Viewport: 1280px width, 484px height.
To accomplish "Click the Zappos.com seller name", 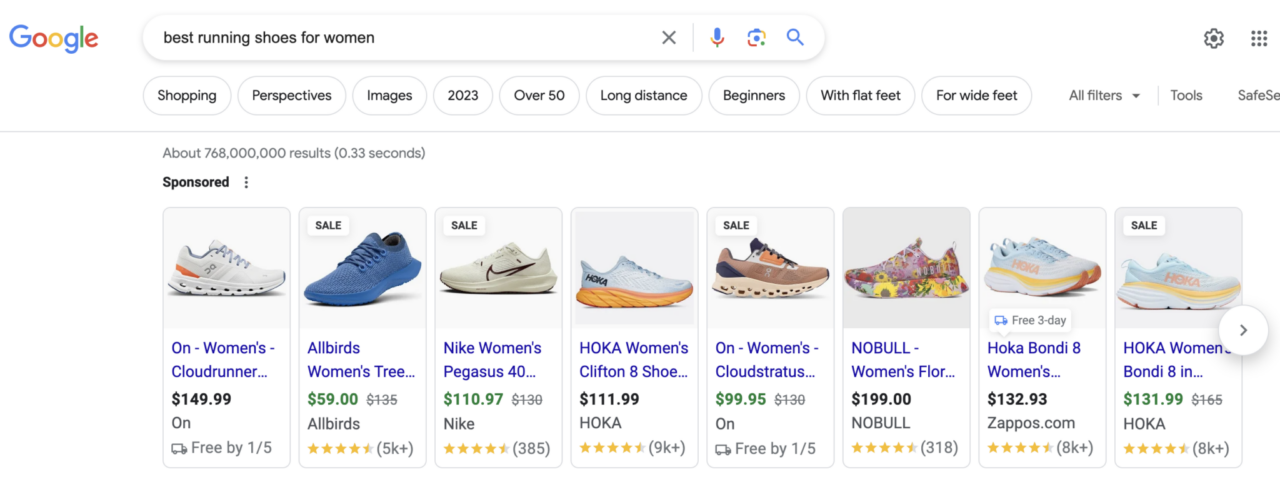I will coord(1031,423).
